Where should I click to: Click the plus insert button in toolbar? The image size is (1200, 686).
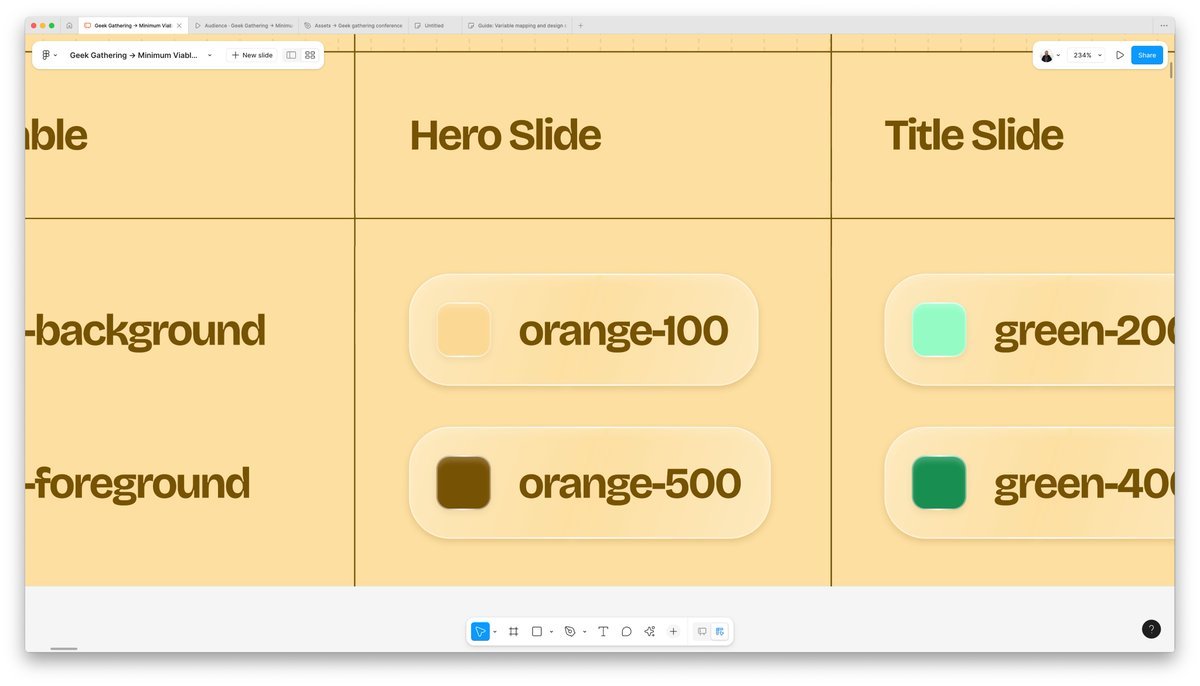click(x=673, y=632)
